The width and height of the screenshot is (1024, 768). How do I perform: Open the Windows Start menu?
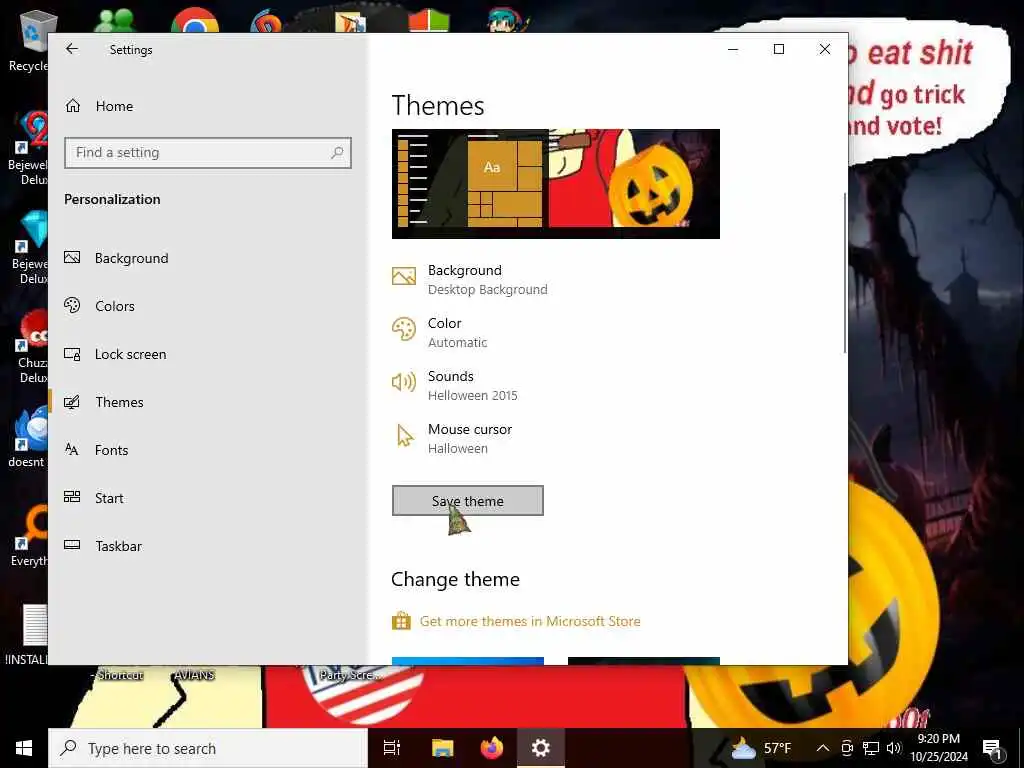pyautogui.click(x=24, y=748)
